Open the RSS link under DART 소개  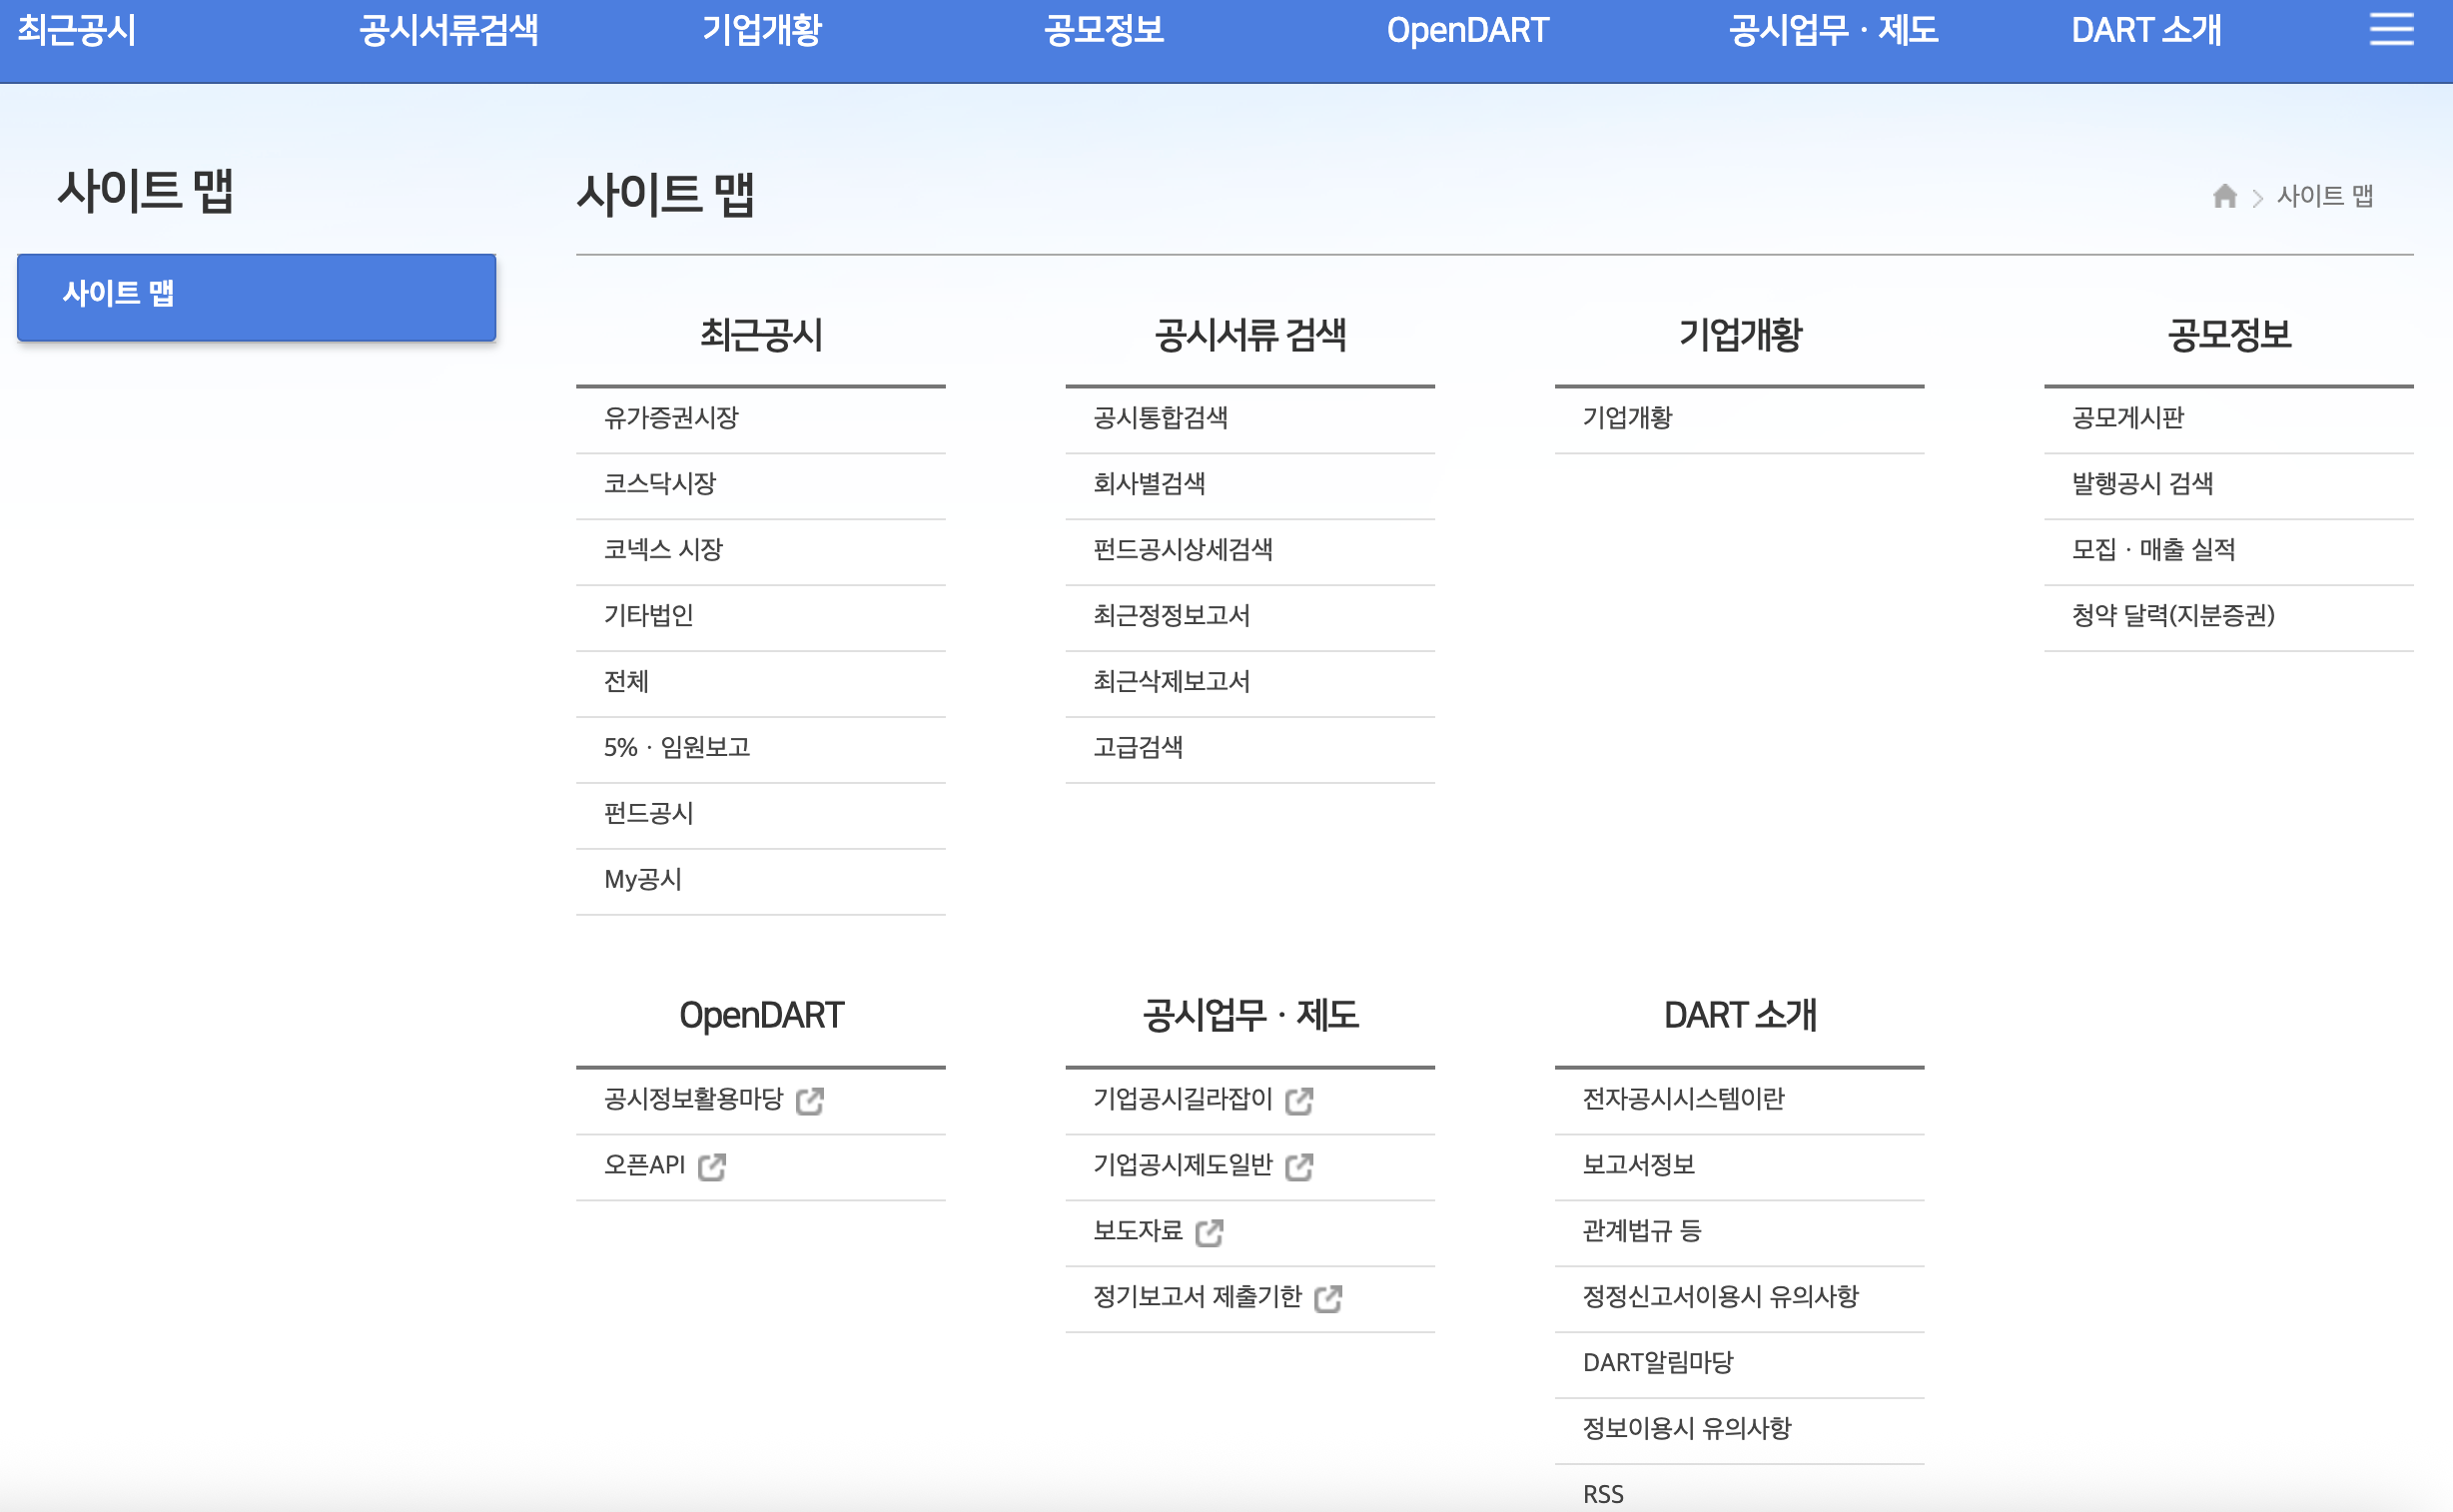coord(1604,1493)
